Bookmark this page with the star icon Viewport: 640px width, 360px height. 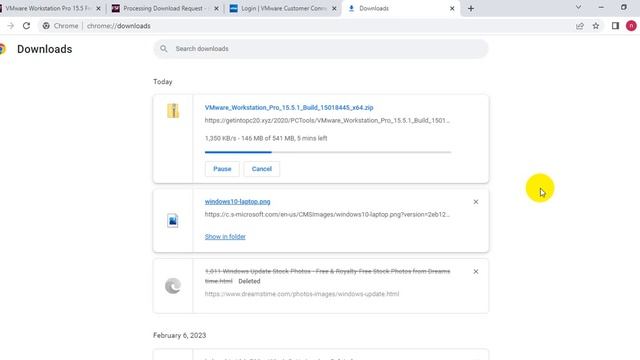596,26
